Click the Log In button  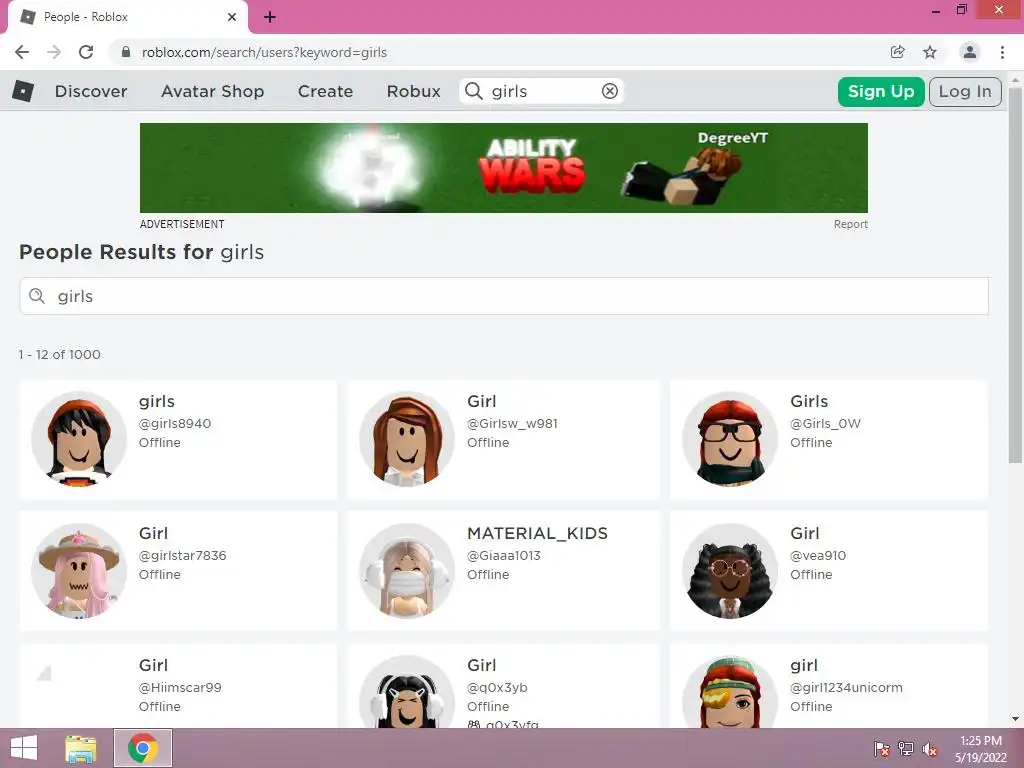click(965, 91)
